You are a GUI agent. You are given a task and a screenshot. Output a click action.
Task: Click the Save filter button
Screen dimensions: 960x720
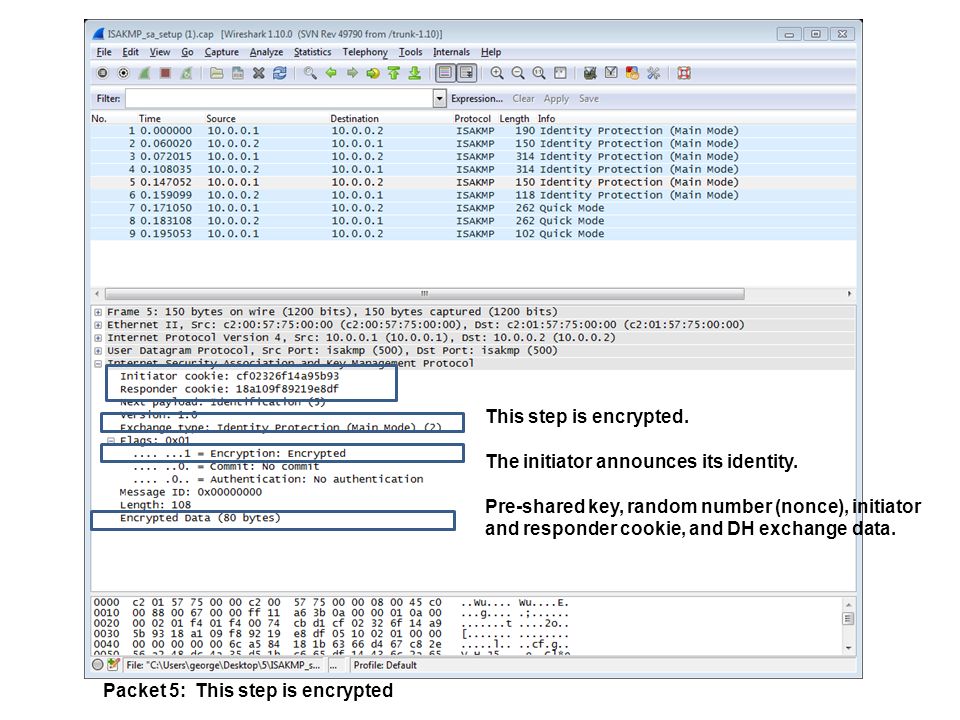pos(588,99)
